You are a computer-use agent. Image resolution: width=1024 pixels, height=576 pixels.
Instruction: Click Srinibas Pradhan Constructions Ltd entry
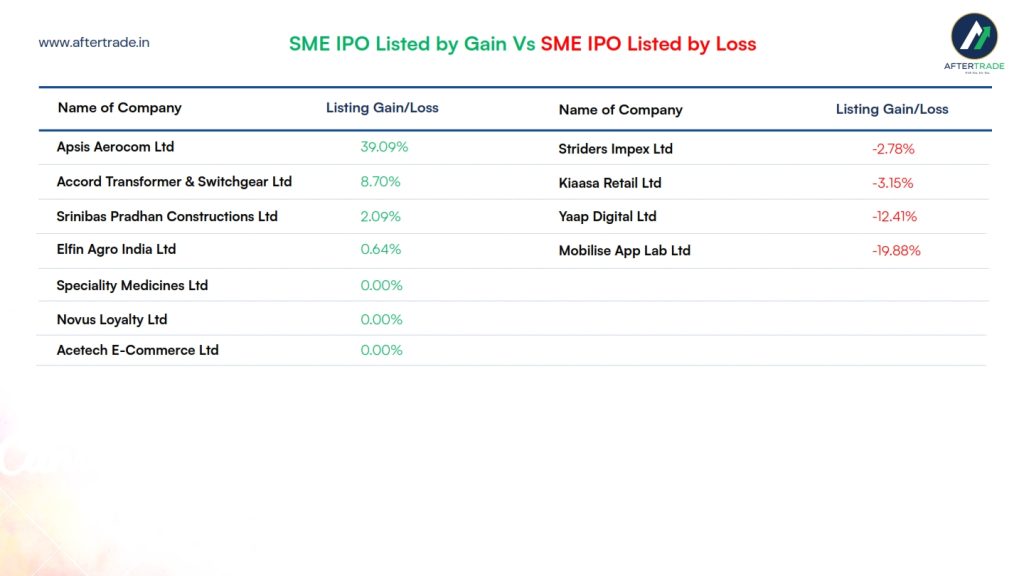167,216
